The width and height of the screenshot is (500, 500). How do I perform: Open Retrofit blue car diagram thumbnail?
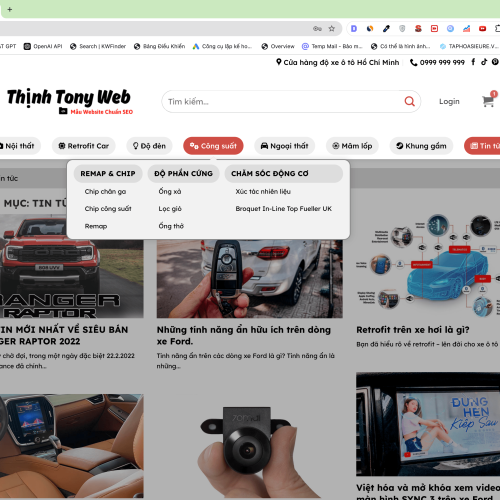point(428,266)
